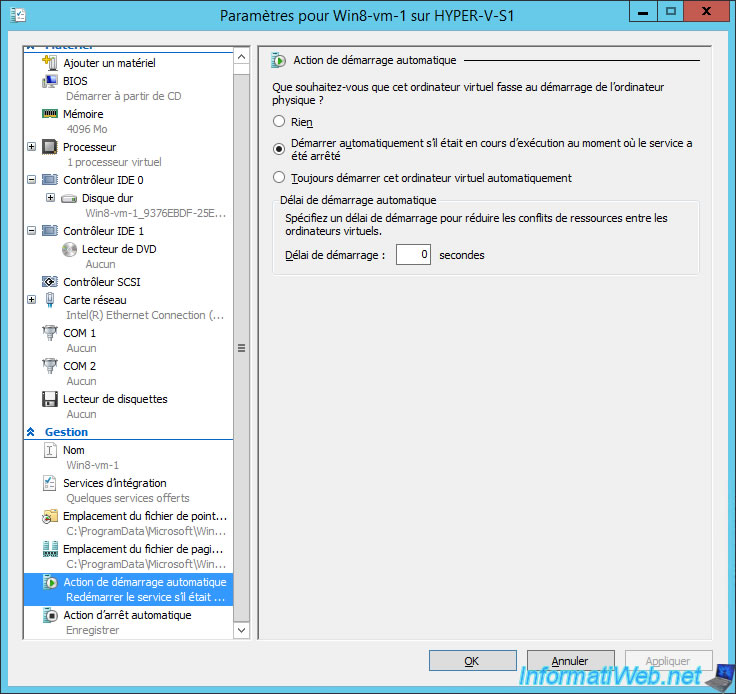Expand the Carte réseau node
Viewport: 736px width, 694px height.
click(31, 299)
